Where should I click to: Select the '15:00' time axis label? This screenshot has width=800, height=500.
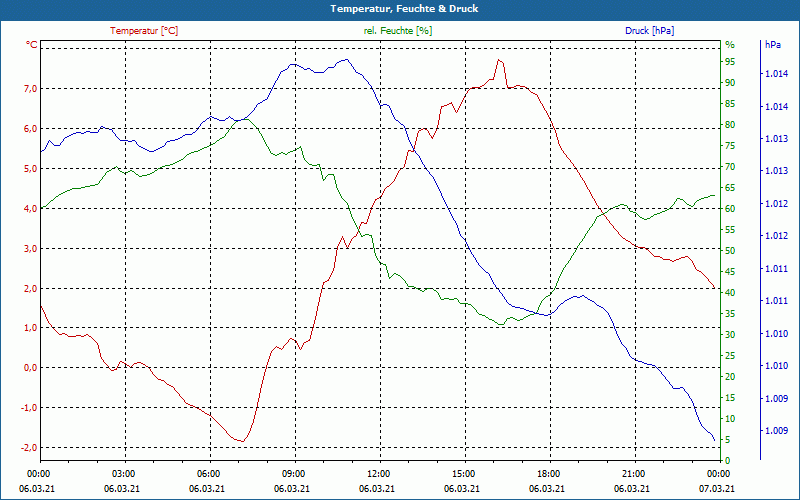point(464,474)
